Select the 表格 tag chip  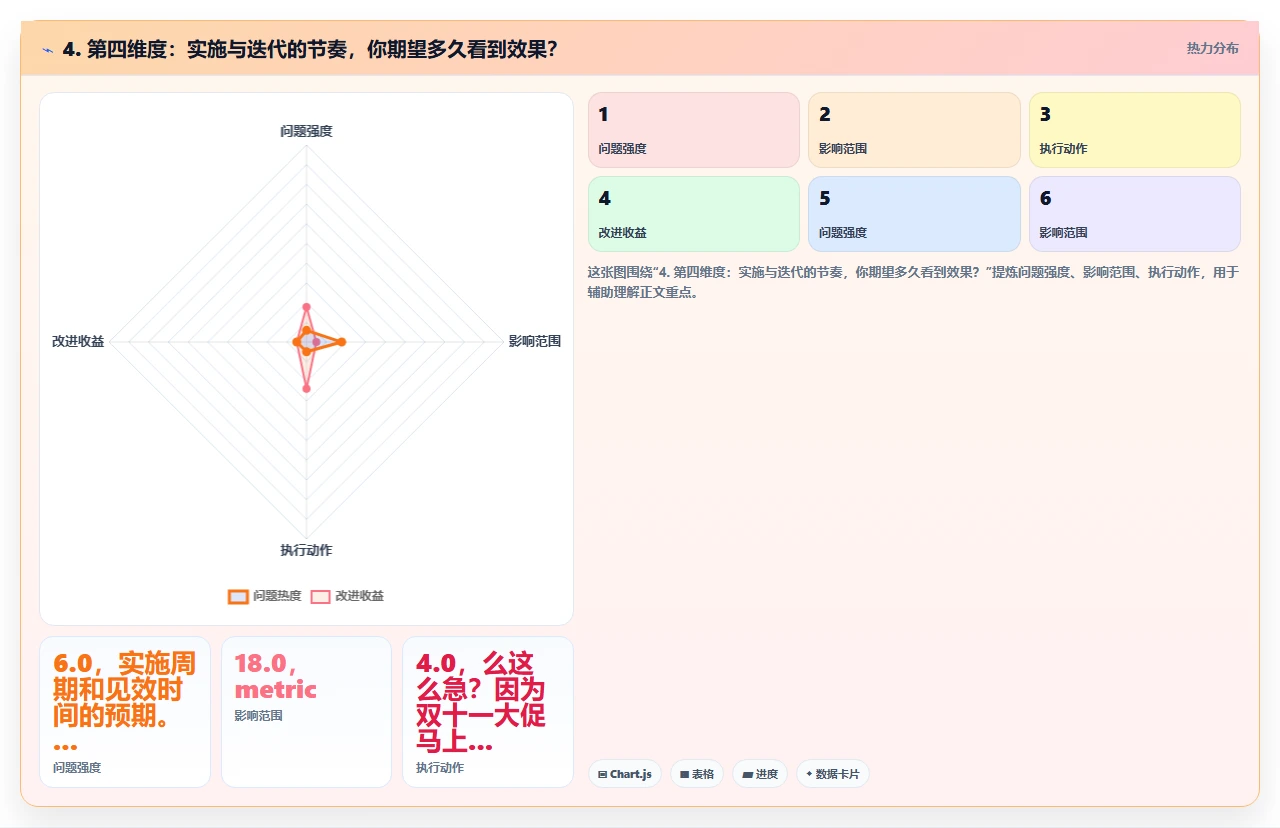[x=697, y=774]
